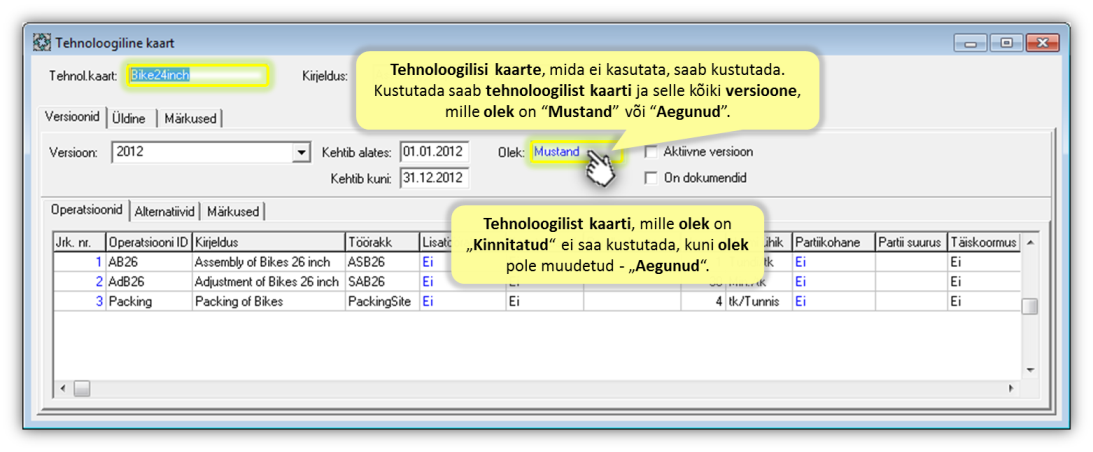Click the table's scroll right arrow
Viewport: 1093px width, 452px height.
1012,388
